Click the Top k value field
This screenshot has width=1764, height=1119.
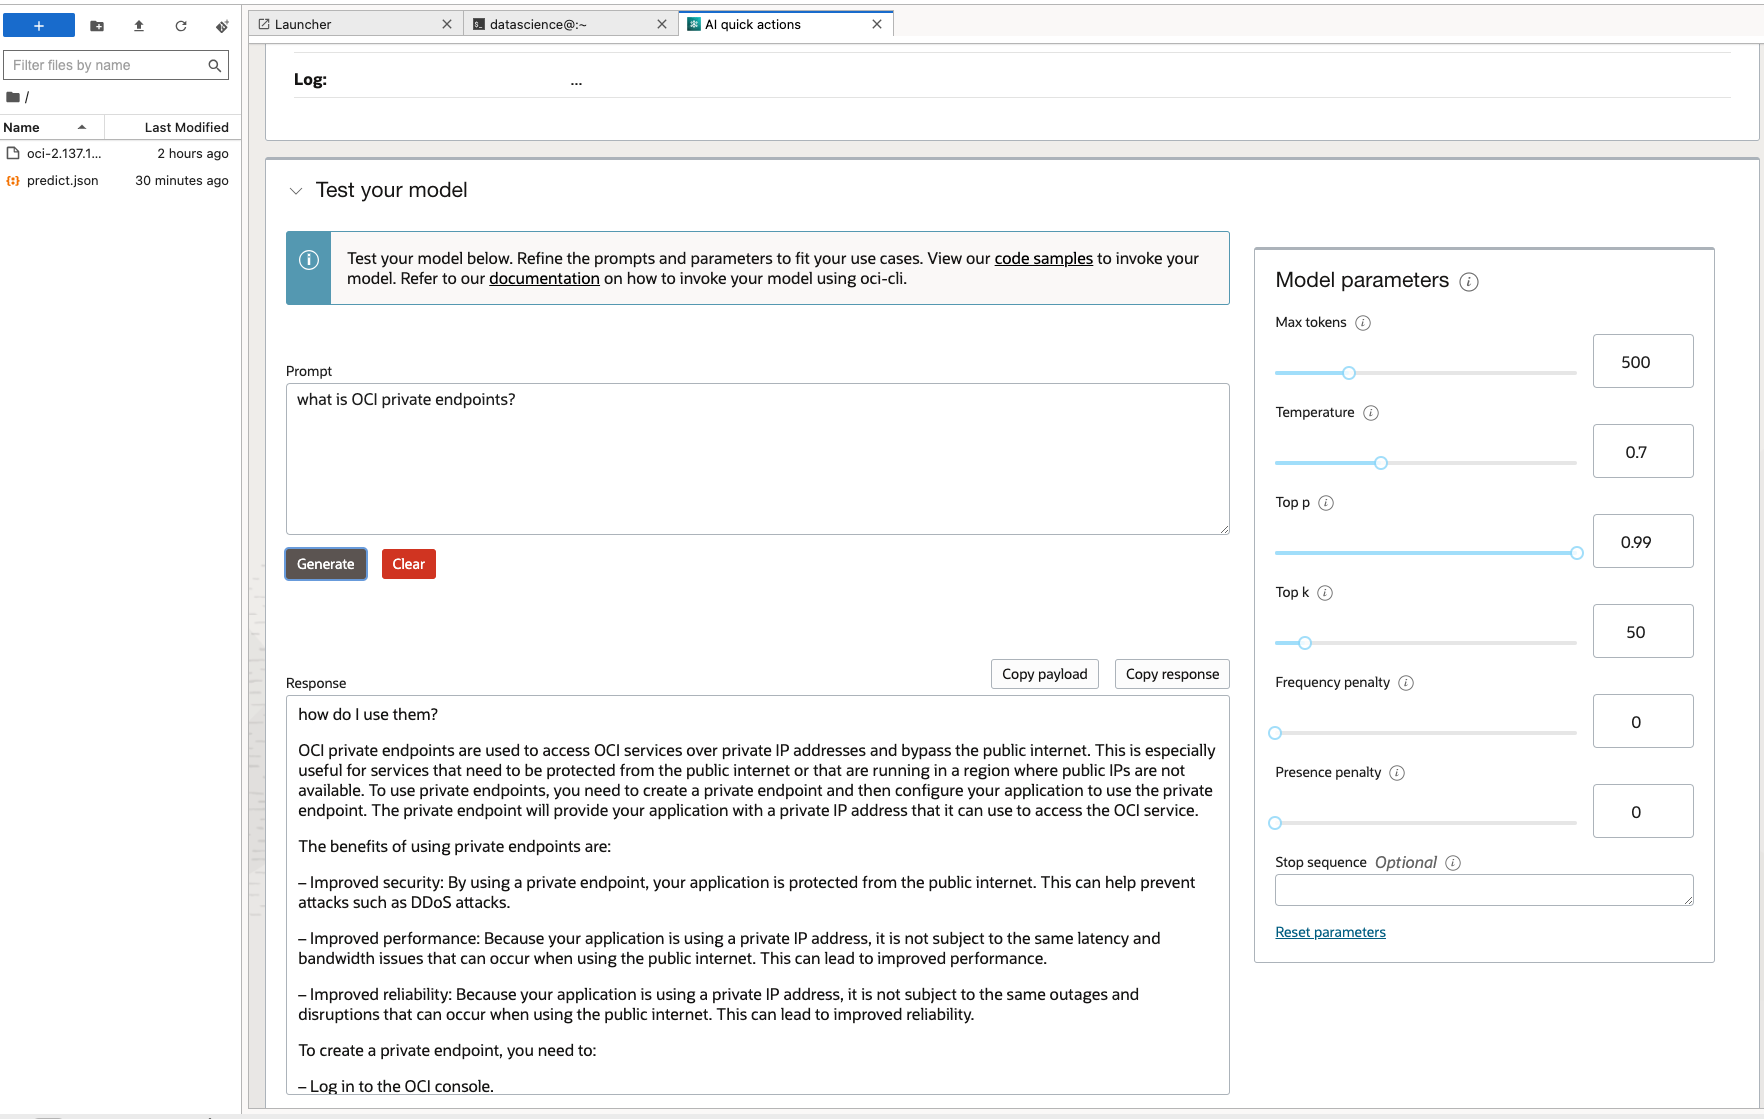(x=1643, y=631)
